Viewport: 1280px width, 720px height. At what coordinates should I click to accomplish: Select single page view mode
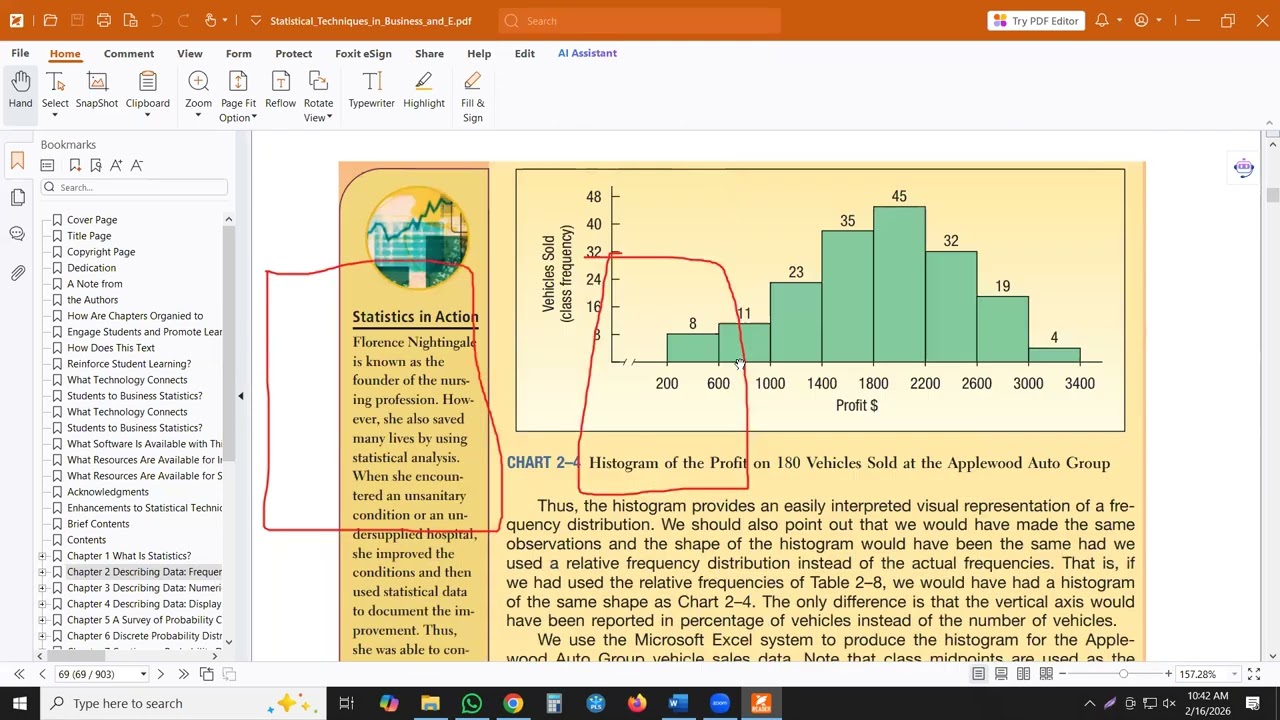[x=978, y=674]
